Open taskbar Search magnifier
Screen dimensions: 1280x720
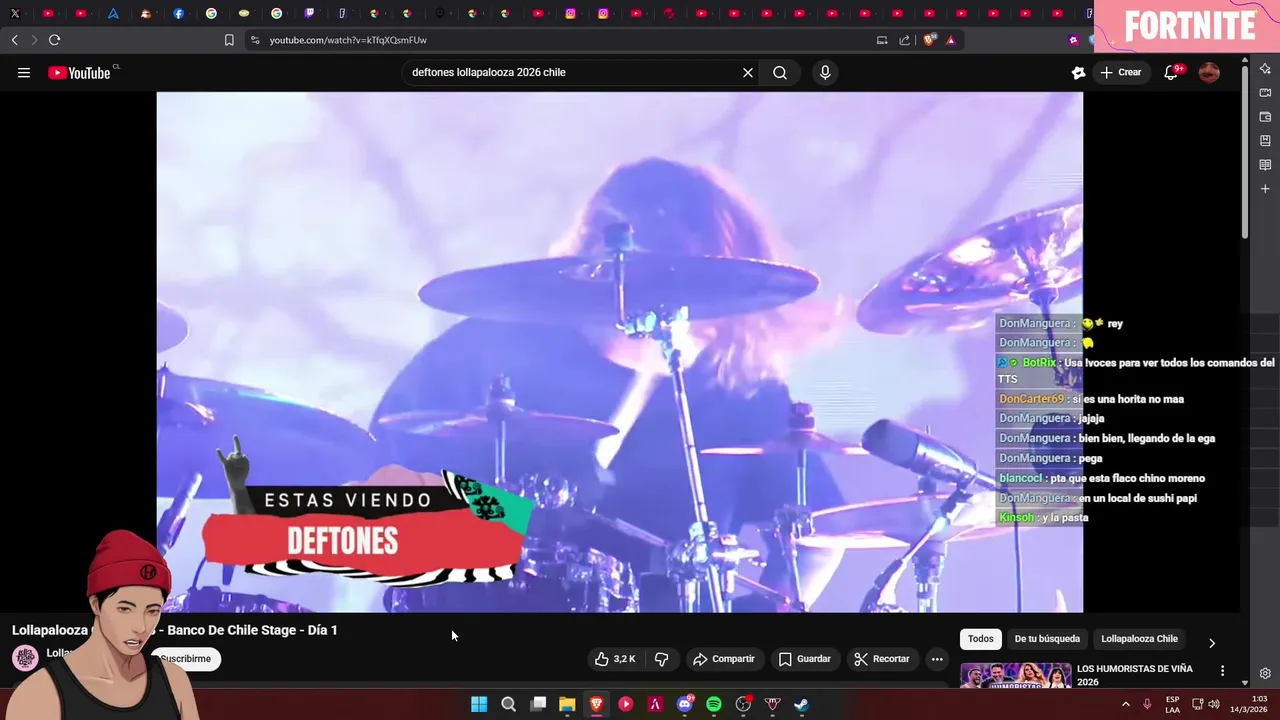point(508,704)
